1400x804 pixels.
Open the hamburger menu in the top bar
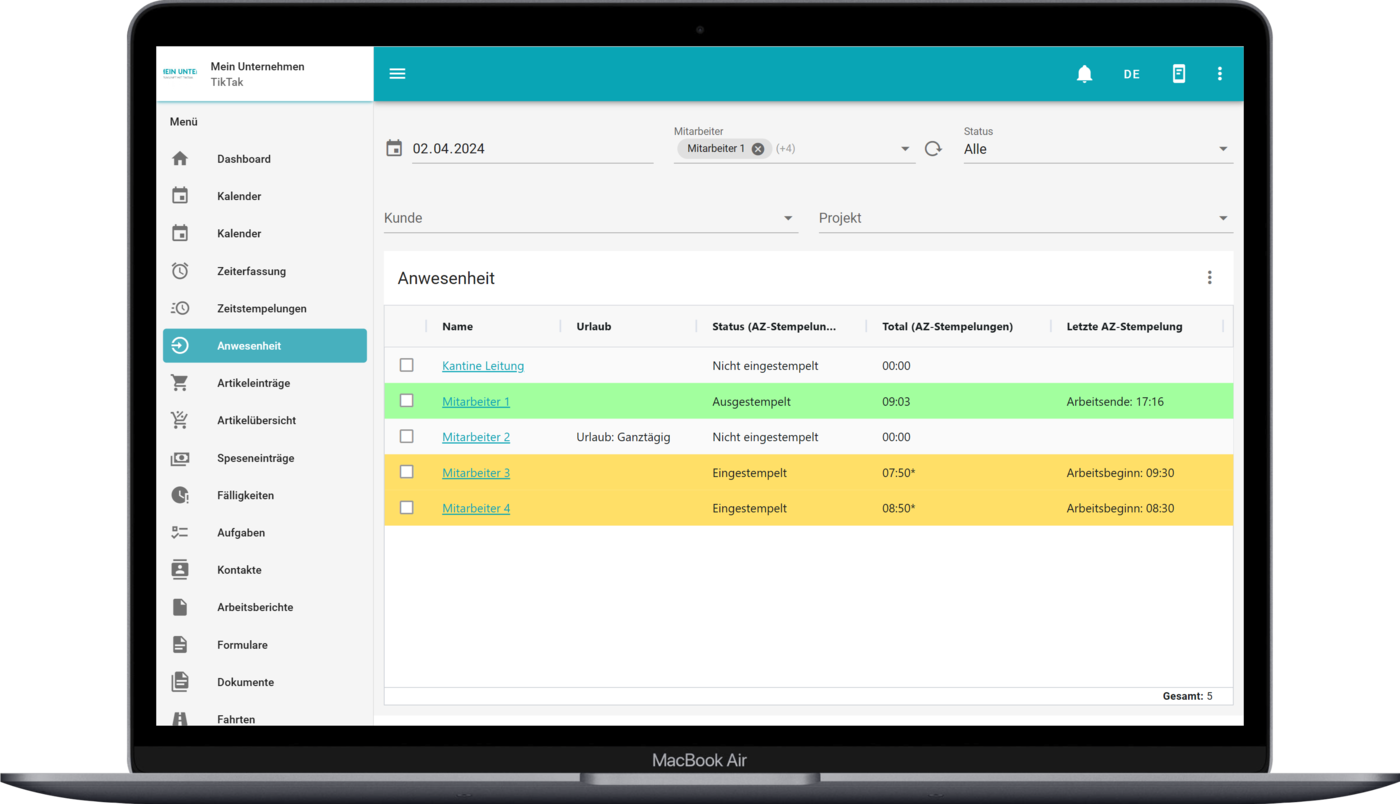tap(397, 74)
